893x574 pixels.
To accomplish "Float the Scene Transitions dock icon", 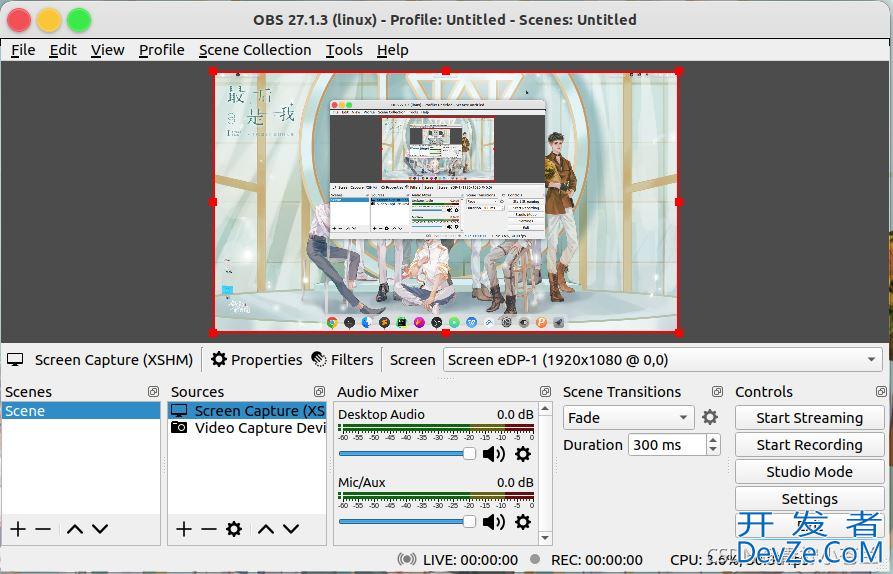I will [x=717, y=391].
